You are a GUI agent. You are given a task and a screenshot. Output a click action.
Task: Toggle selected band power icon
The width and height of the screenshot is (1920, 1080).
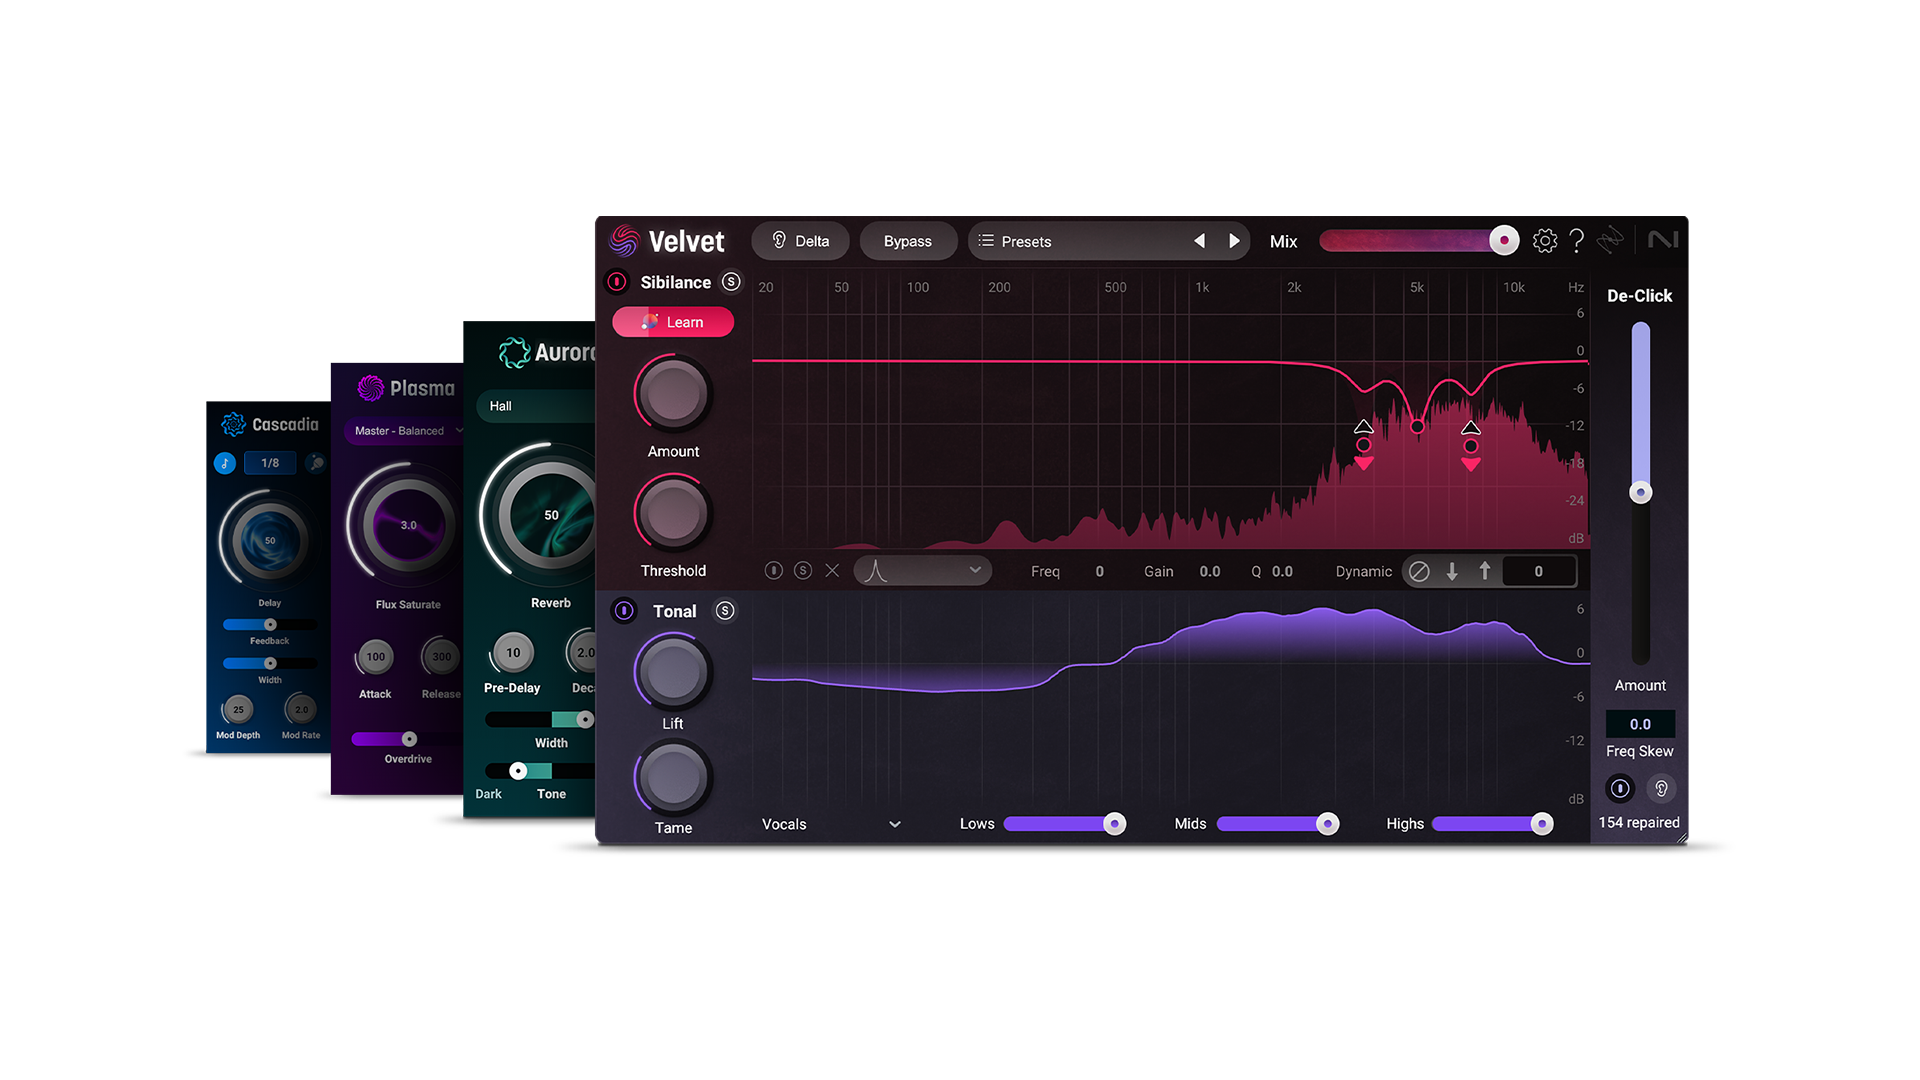pyautogui.click(x=773, y=570)
